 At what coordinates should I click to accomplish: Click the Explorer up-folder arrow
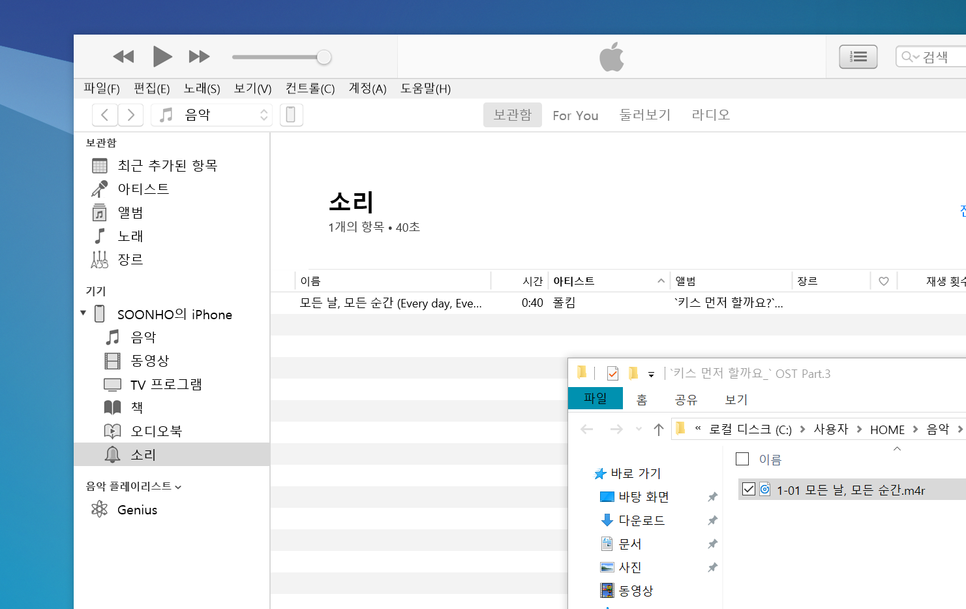click(658, 429)
